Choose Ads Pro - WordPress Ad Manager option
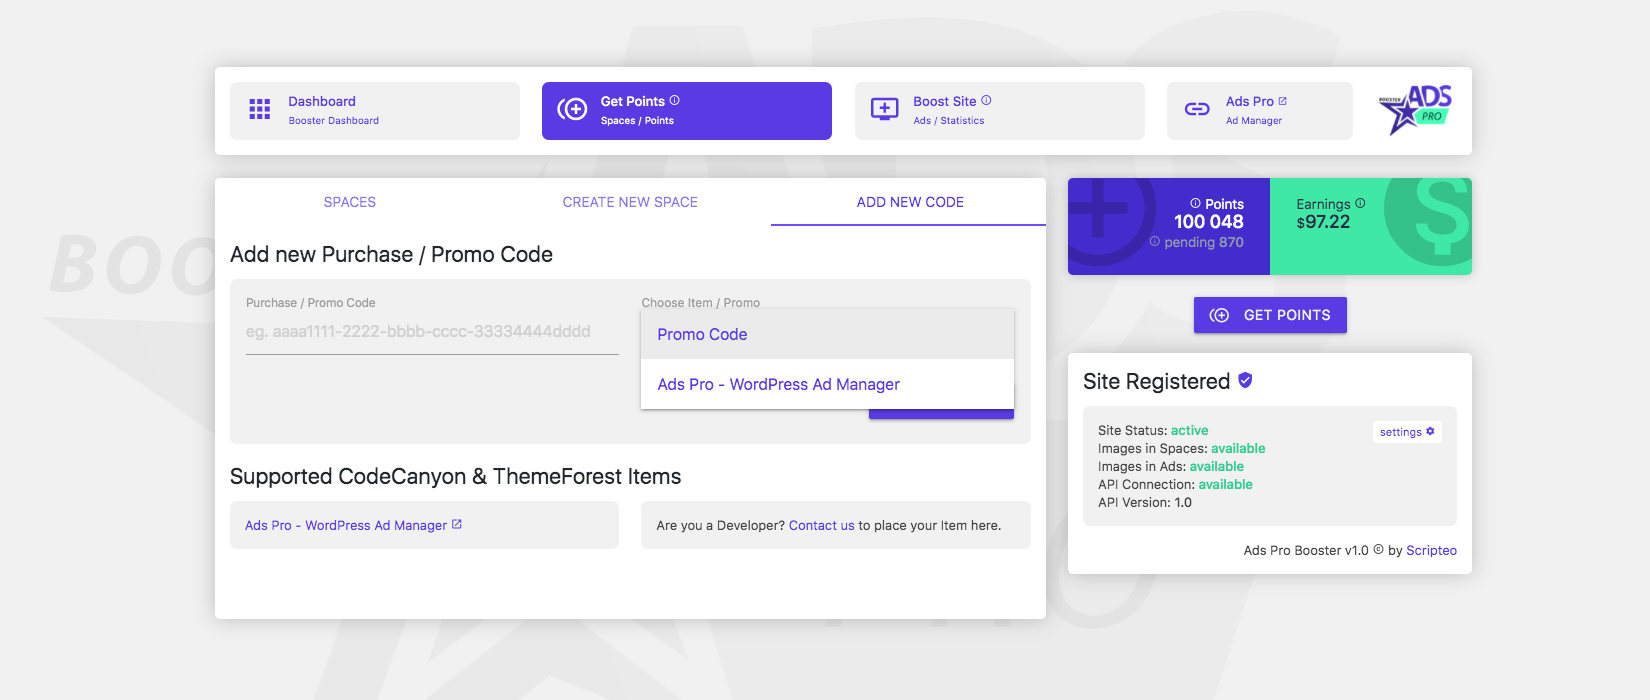This screenshot has height=700, width=1650. [778, 384]
